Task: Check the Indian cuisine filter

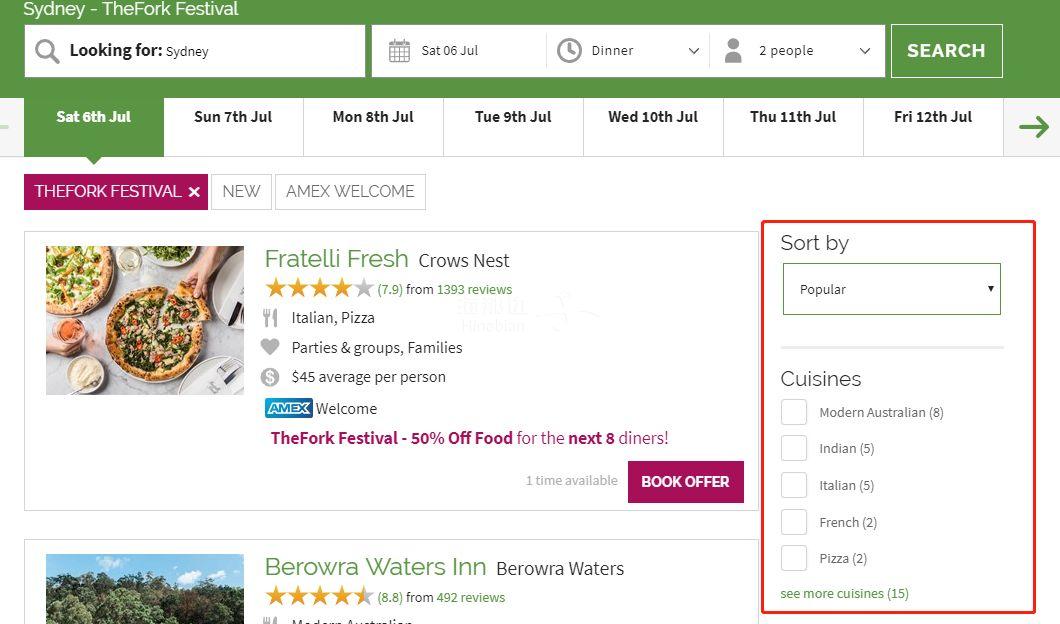Action: coord(794,448)
